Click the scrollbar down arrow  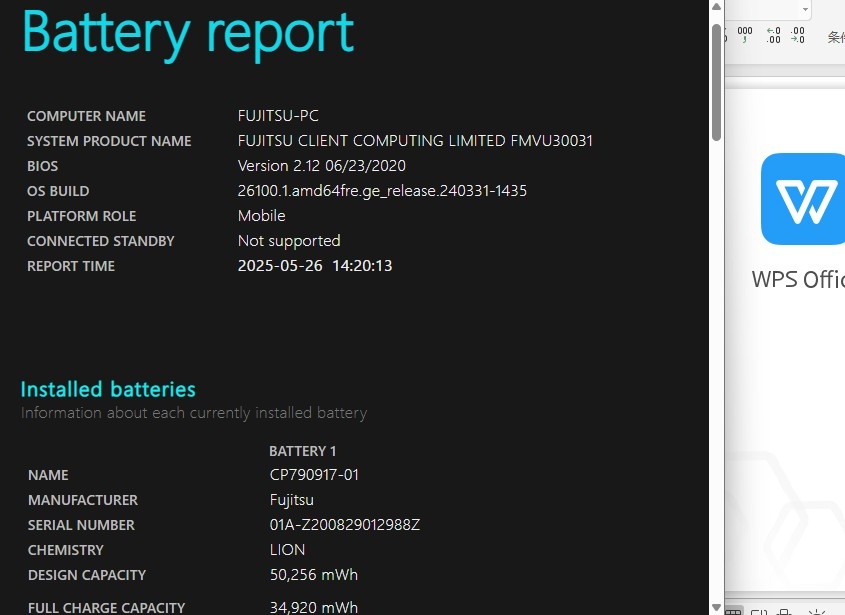click(716, 607)
